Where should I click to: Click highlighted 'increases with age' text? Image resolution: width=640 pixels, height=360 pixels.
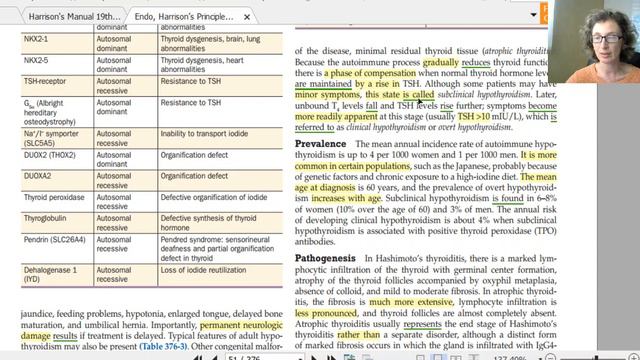[346, 199]
